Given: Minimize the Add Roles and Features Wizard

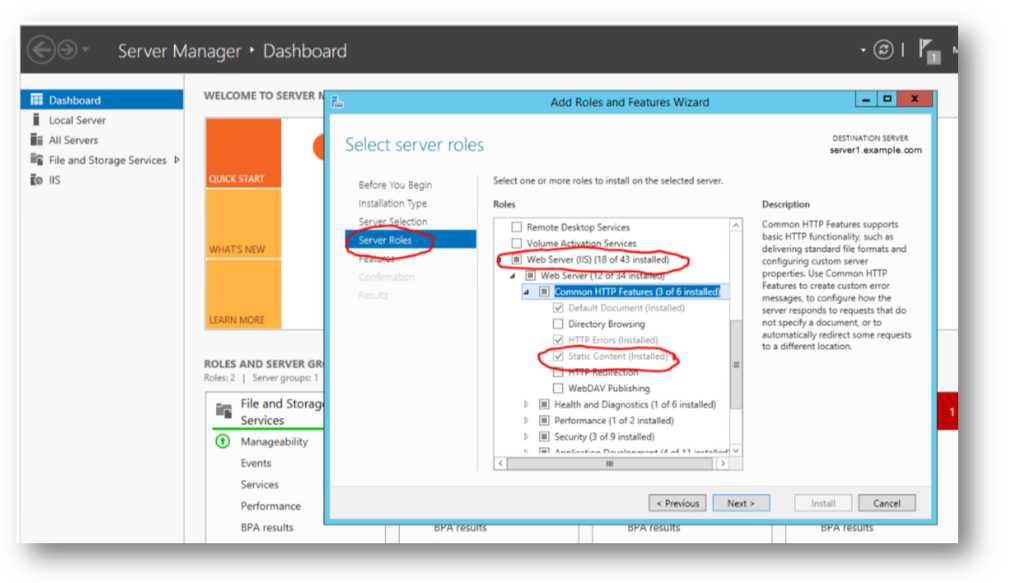Looking at the screenshot, I should click(x=866, y=99).
